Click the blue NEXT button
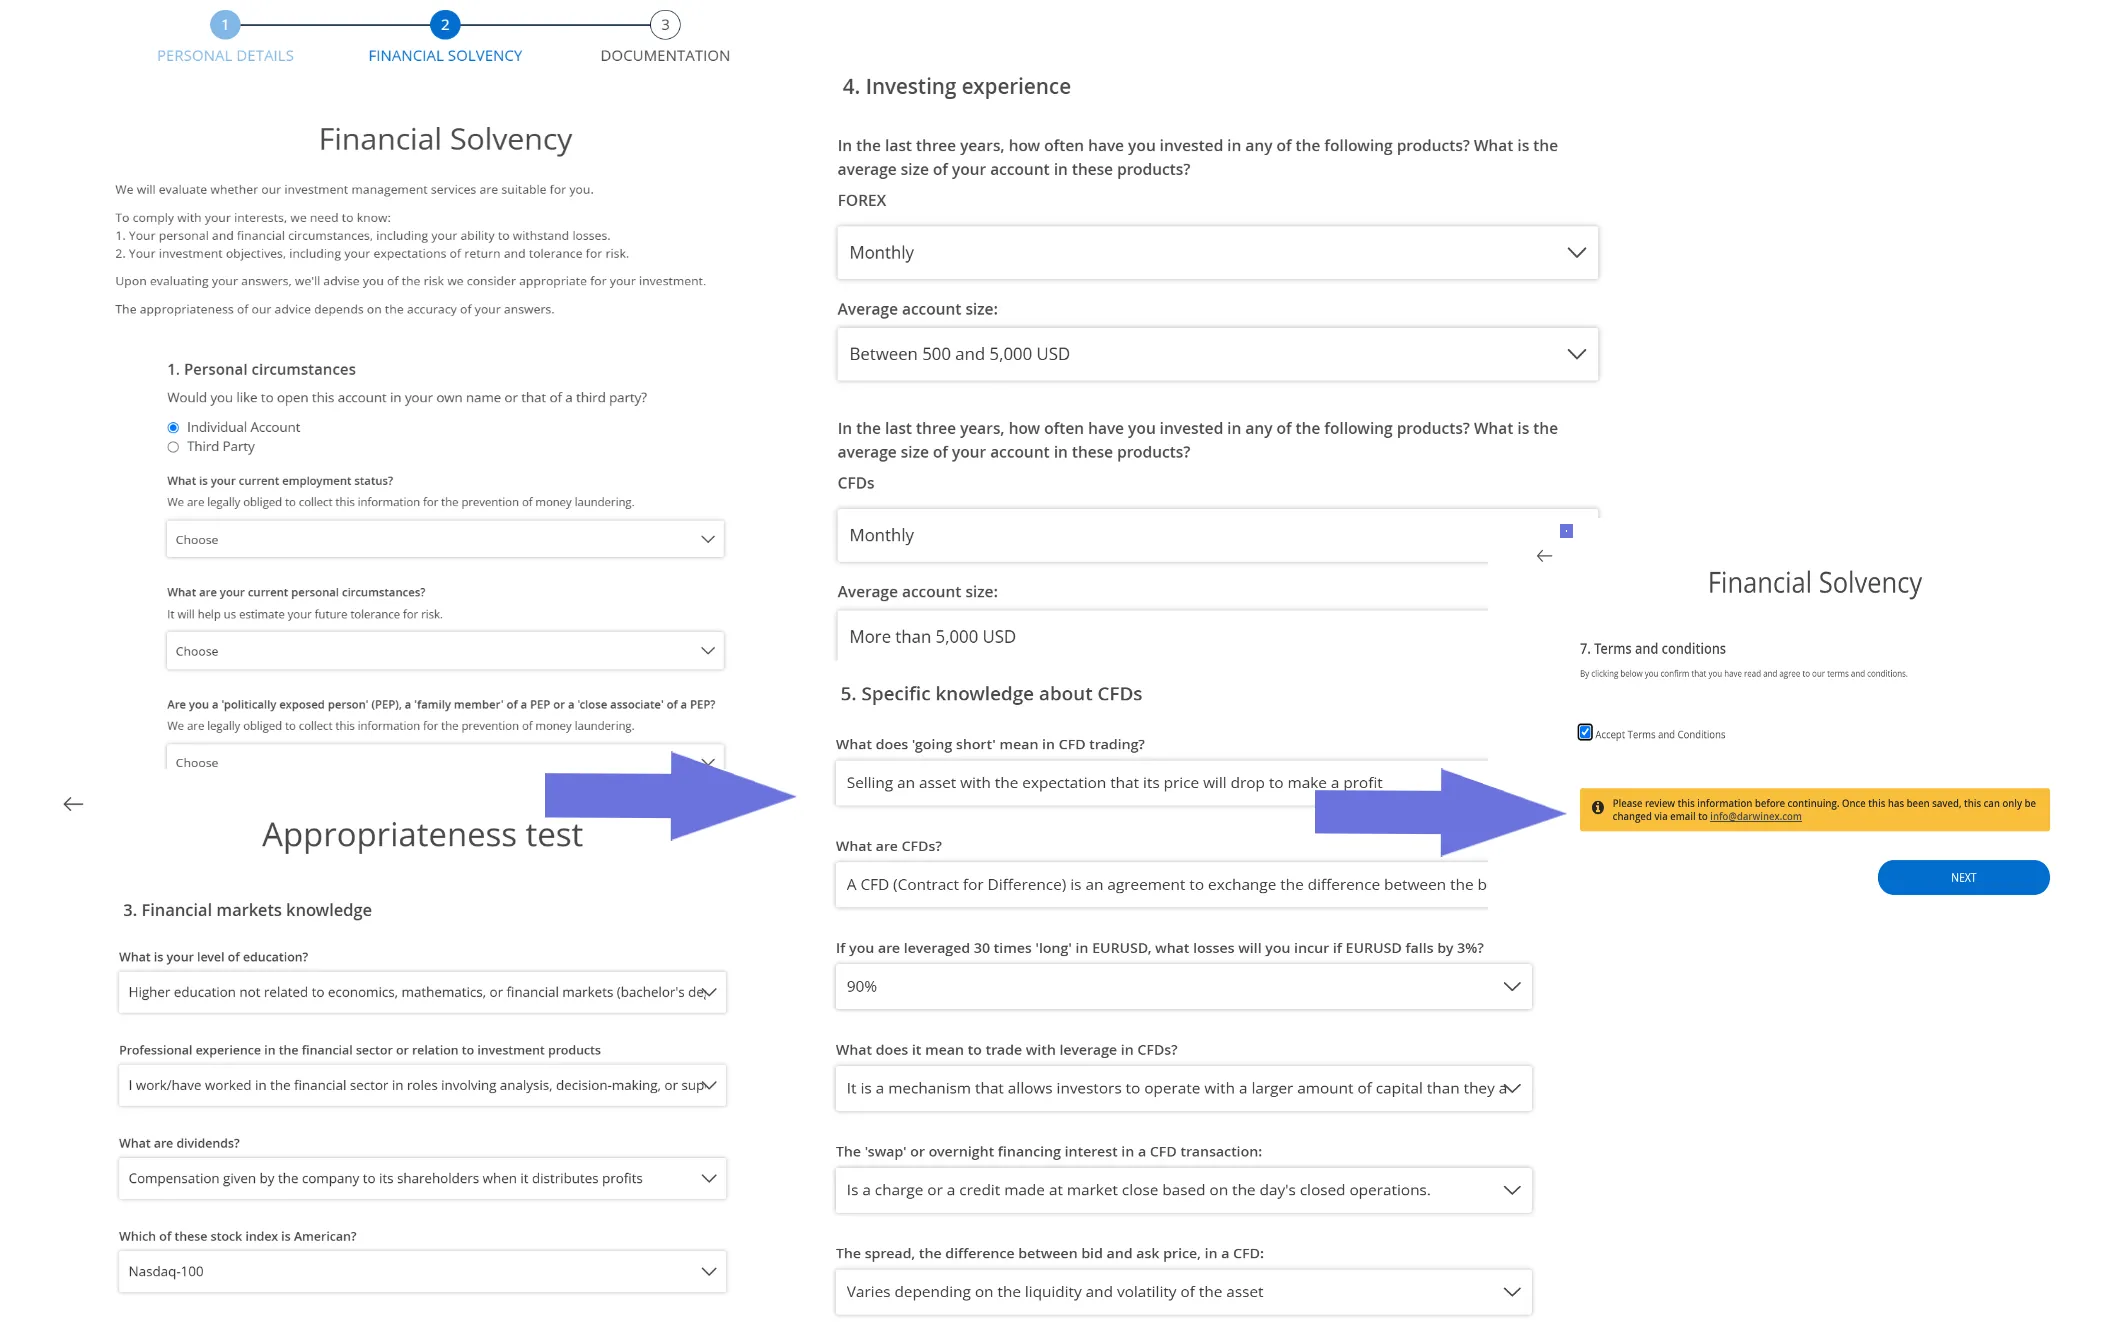This screenshot has width=2112, height=1322. click(x=1963, y=878)
